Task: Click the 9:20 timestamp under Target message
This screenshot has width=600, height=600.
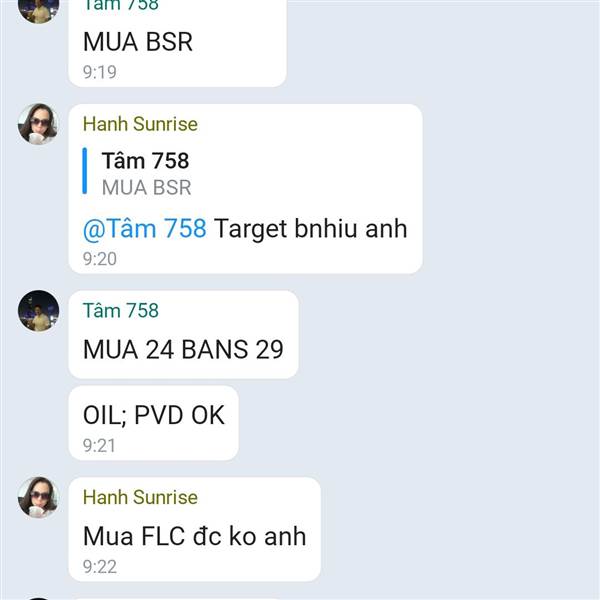Action: tap(99, 259)
